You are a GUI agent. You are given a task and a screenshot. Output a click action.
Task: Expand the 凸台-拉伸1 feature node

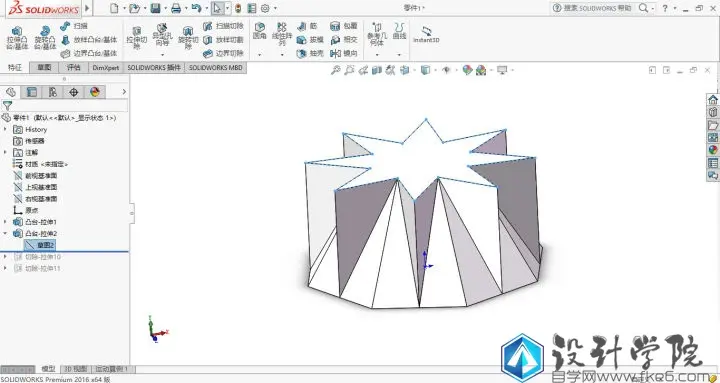coord(6,222)
